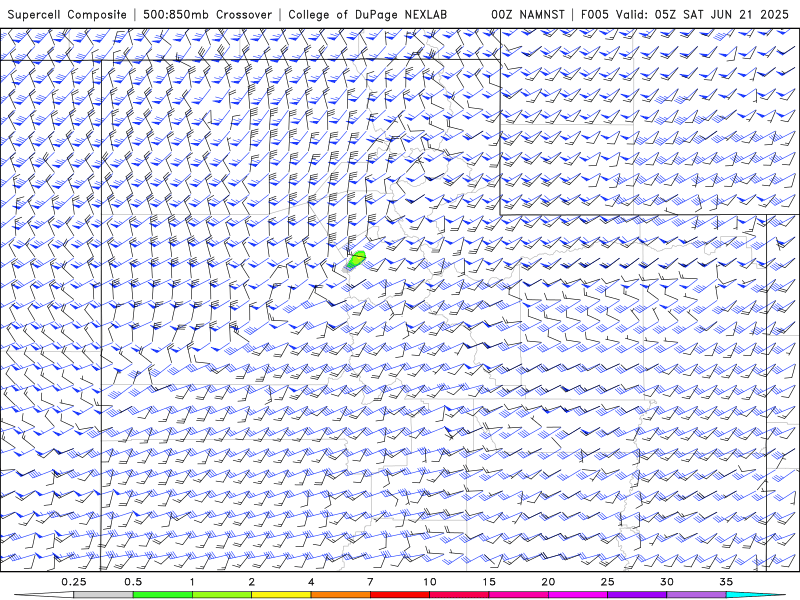Click the bright green legend swatch between 0.5 and 1

163,595
